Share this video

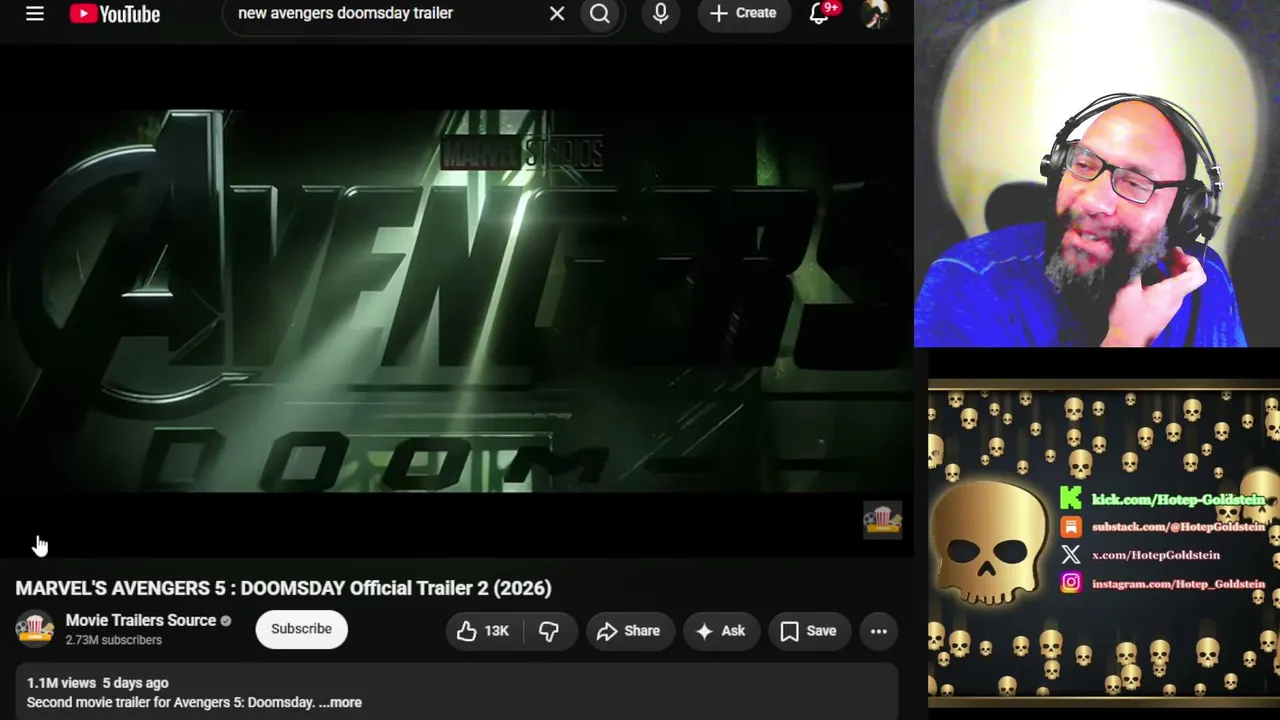(x=629, y=631)
